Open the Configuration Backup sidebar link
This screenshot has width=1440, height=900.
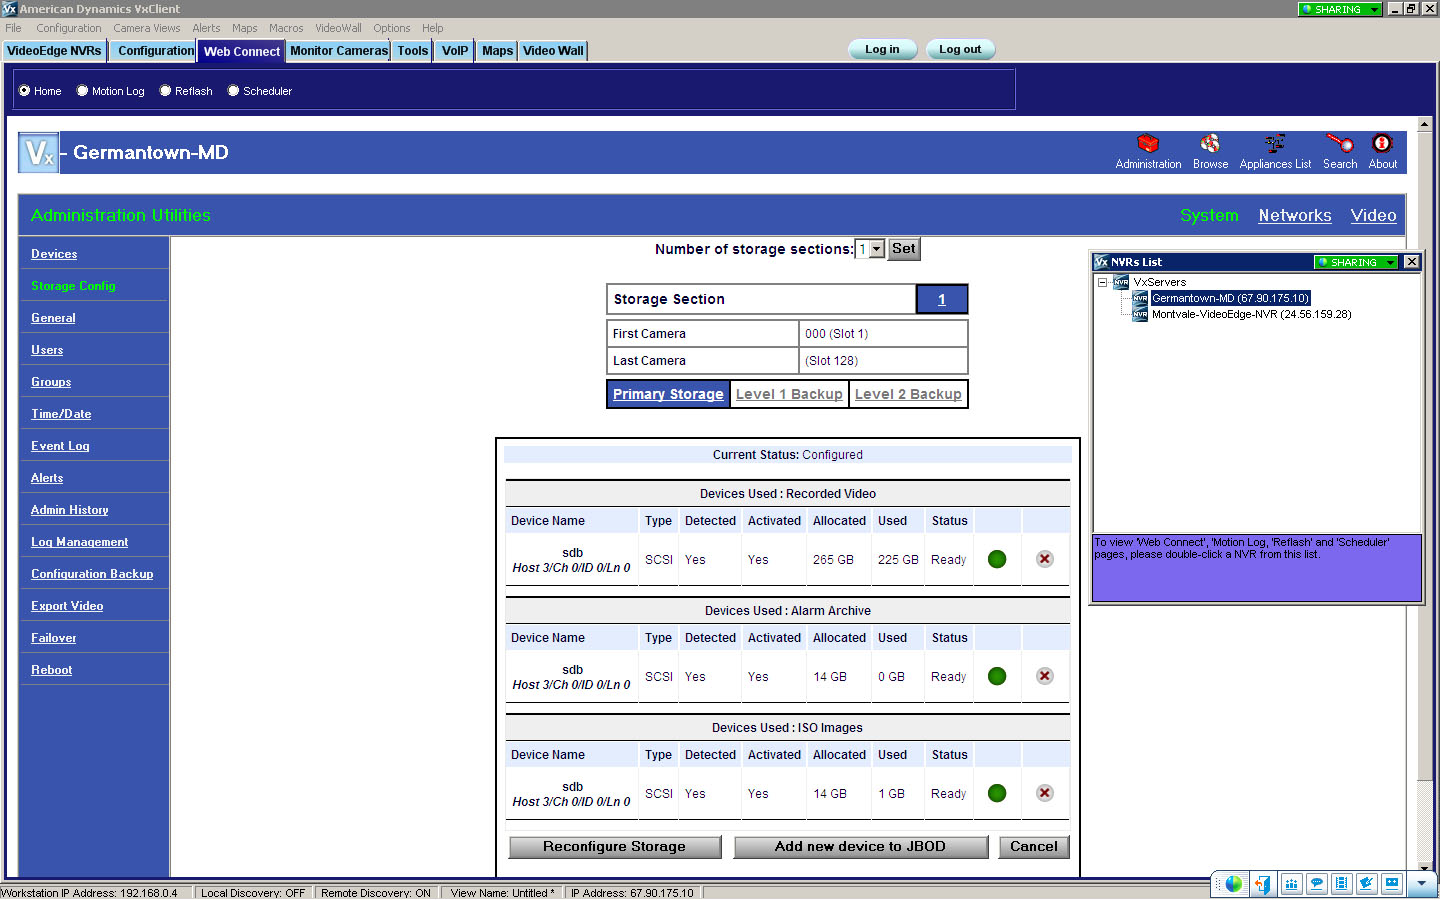tap(92, 574)
